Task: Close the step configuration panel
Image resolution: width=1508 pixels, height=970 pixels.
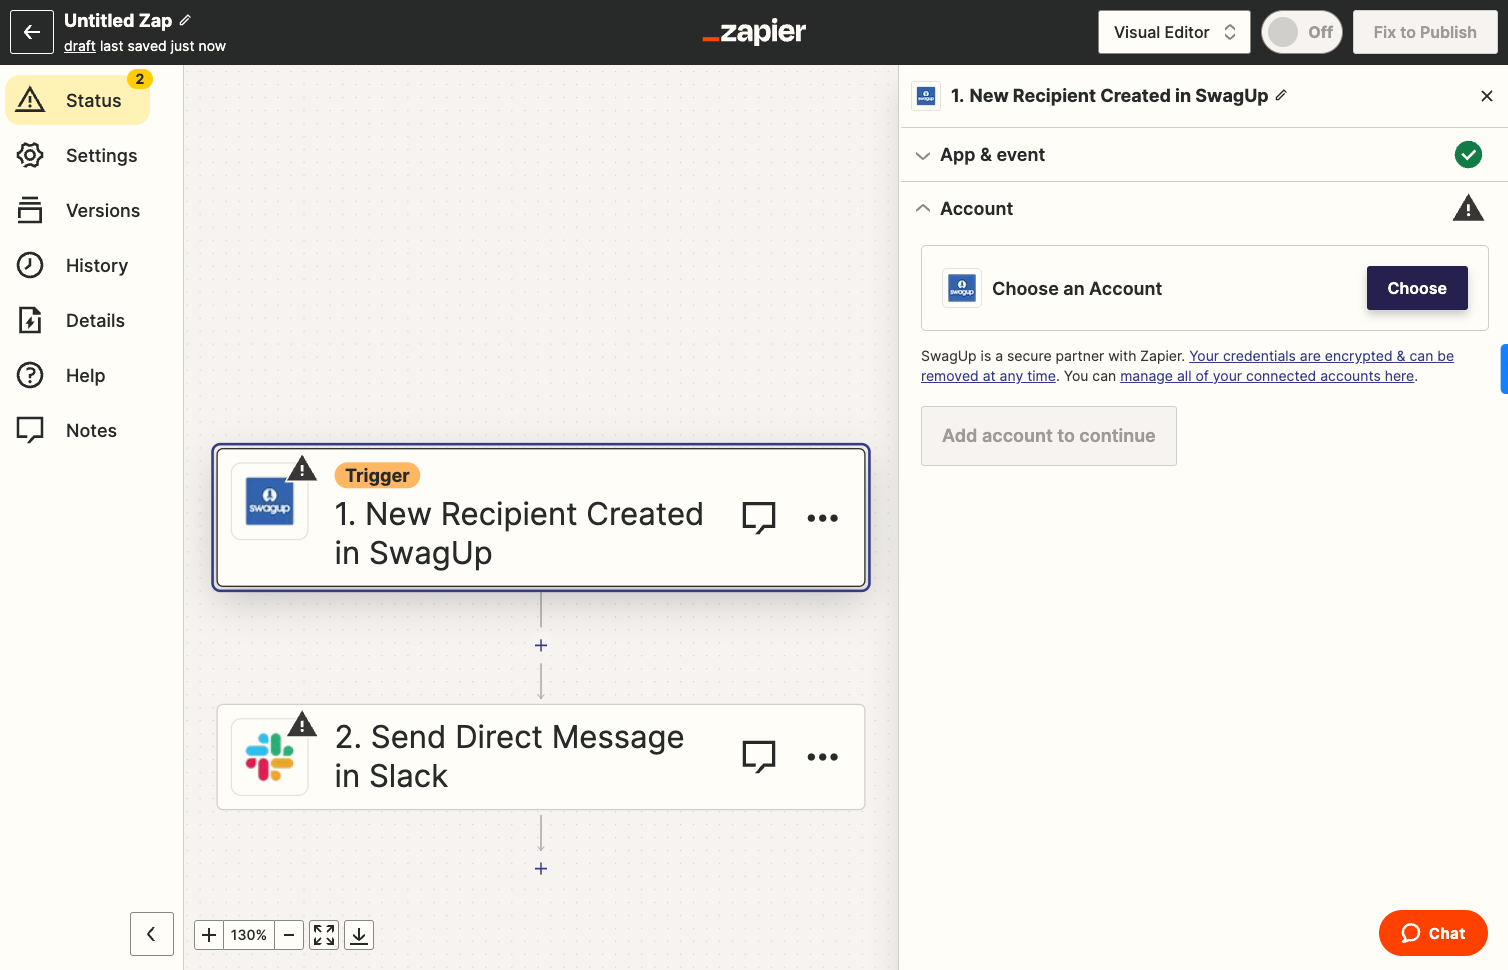Action: tap(1487, 96)
